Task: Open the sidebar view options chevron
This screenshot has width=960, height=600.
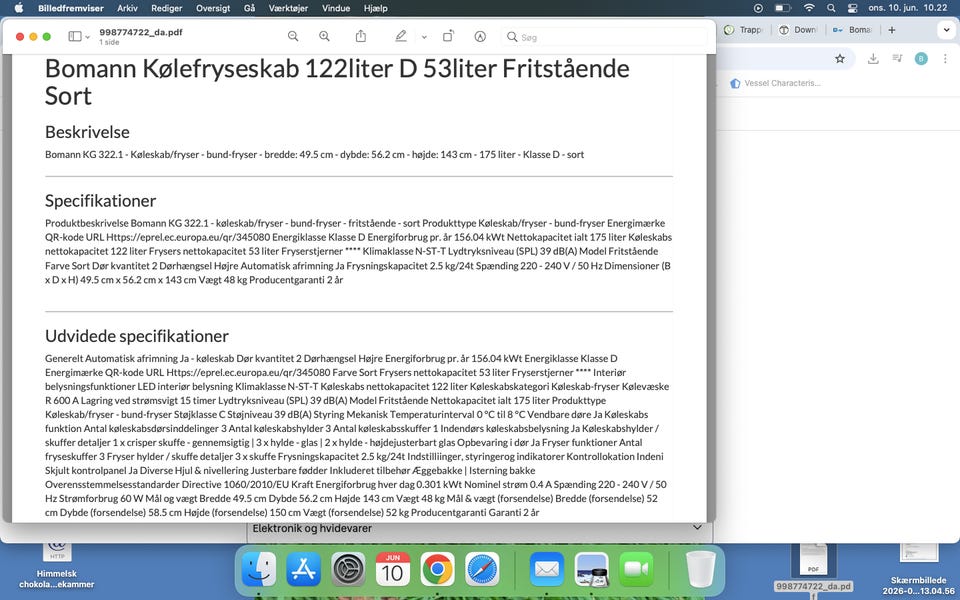Action: 88,37
